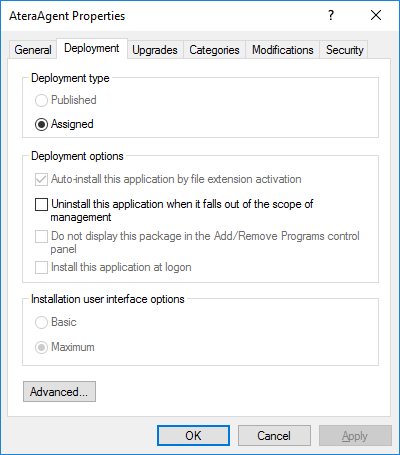The height and width of the screenshot is (455, 400).
Task: Open the Security tab
Action: (344, 50)
